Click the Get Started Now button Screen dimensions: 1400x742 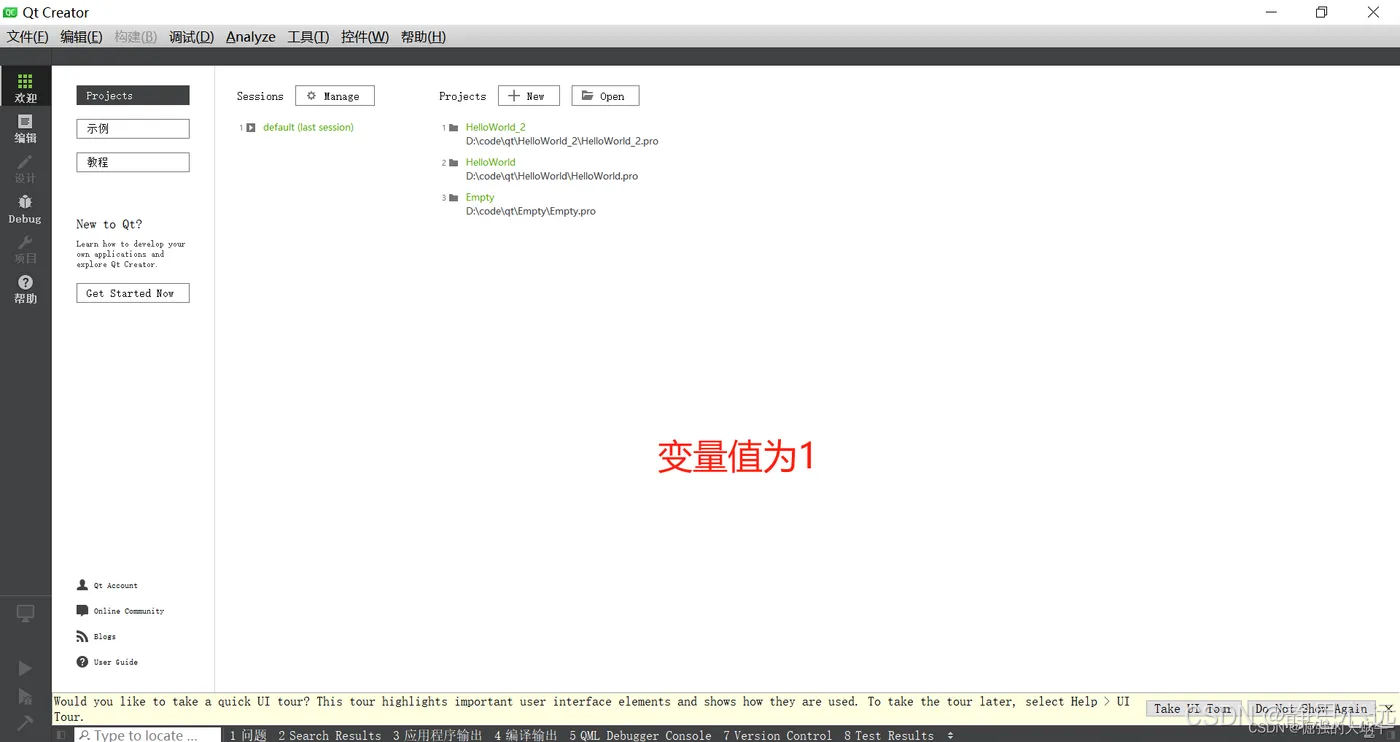tap(133, 293)
